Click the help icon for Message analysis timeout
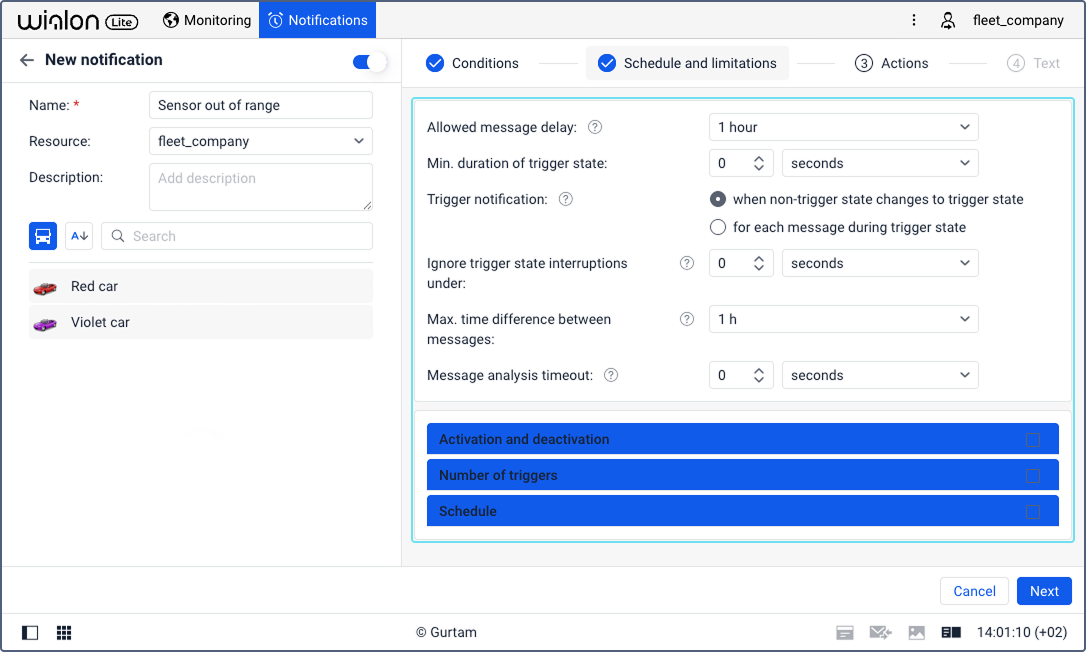 click(x=611, y=375)
